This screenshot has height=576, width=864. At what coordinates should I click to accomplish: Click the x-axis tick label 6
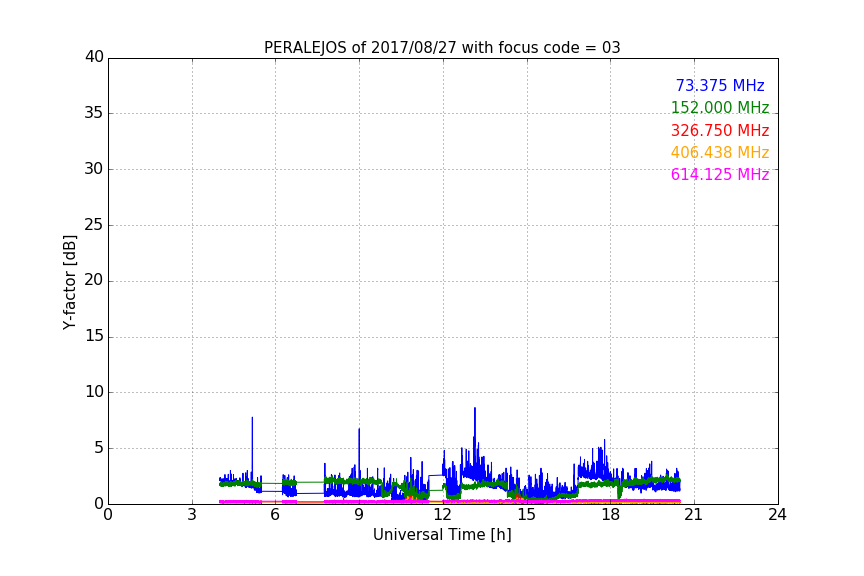(x=275, y=515)
